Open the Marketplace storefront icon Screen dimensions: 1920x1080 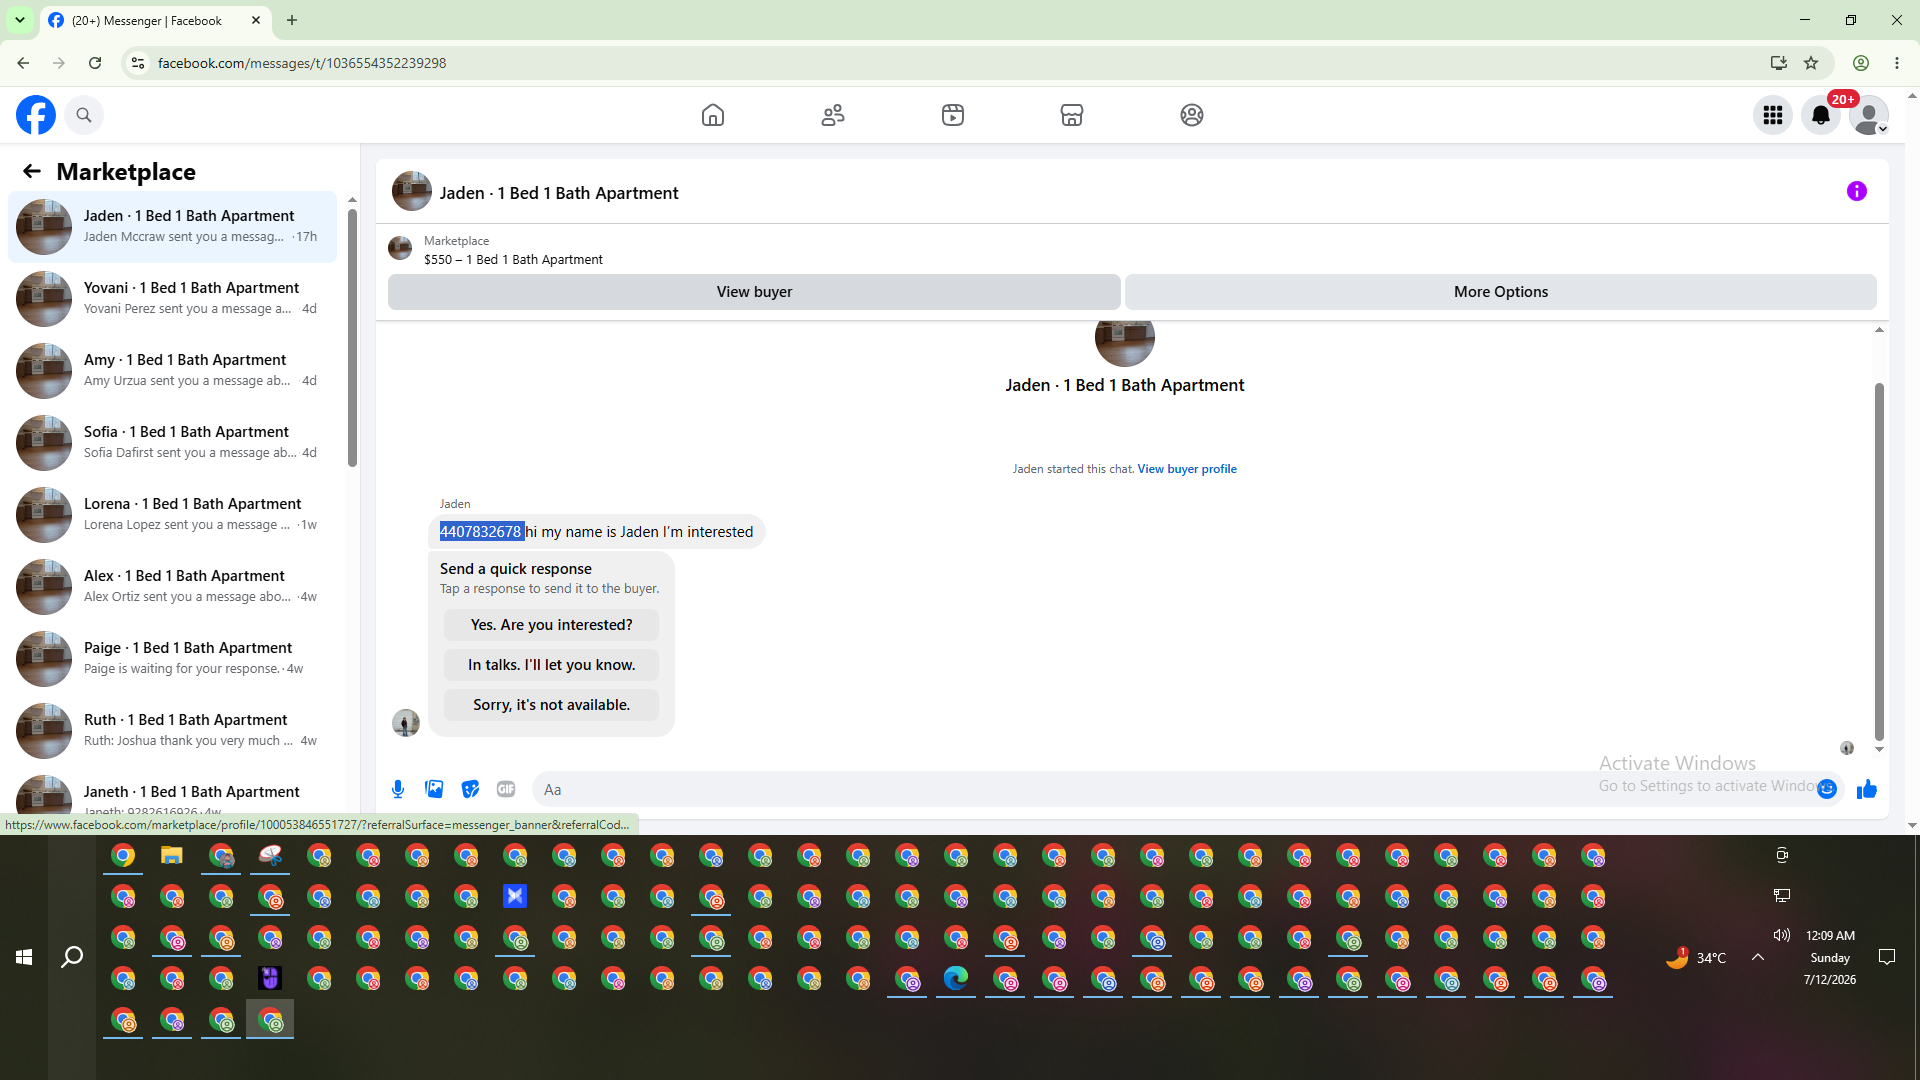coord(1072,115)
